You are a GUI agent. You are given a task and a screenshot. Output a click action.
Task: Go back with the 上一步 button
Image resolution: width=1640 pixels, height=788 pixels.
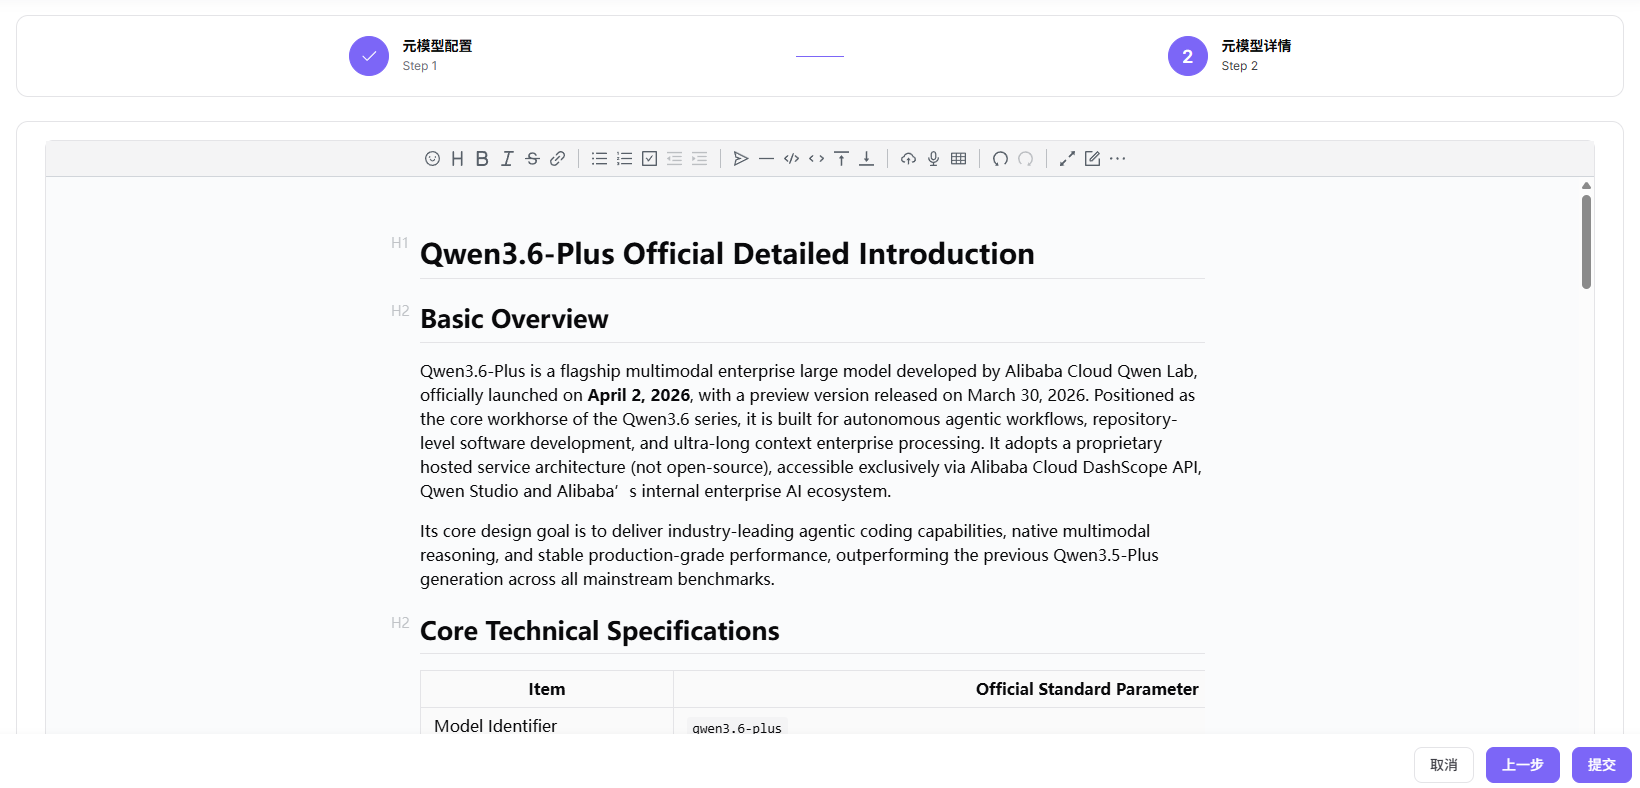pos(1523,765)
